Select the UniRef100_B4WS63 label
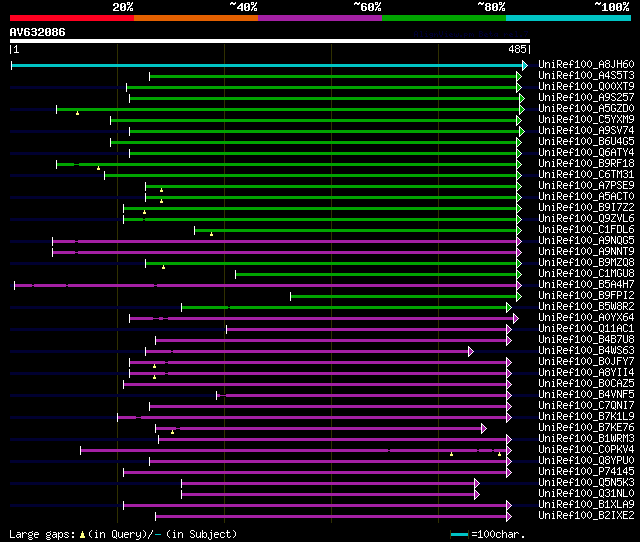Viewport: 640px width, 542px height. 586,351
